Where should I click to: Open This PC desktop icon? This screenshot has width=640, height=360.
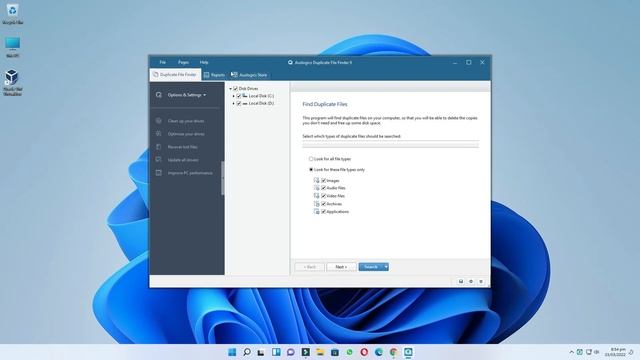(x=12, y=47)
